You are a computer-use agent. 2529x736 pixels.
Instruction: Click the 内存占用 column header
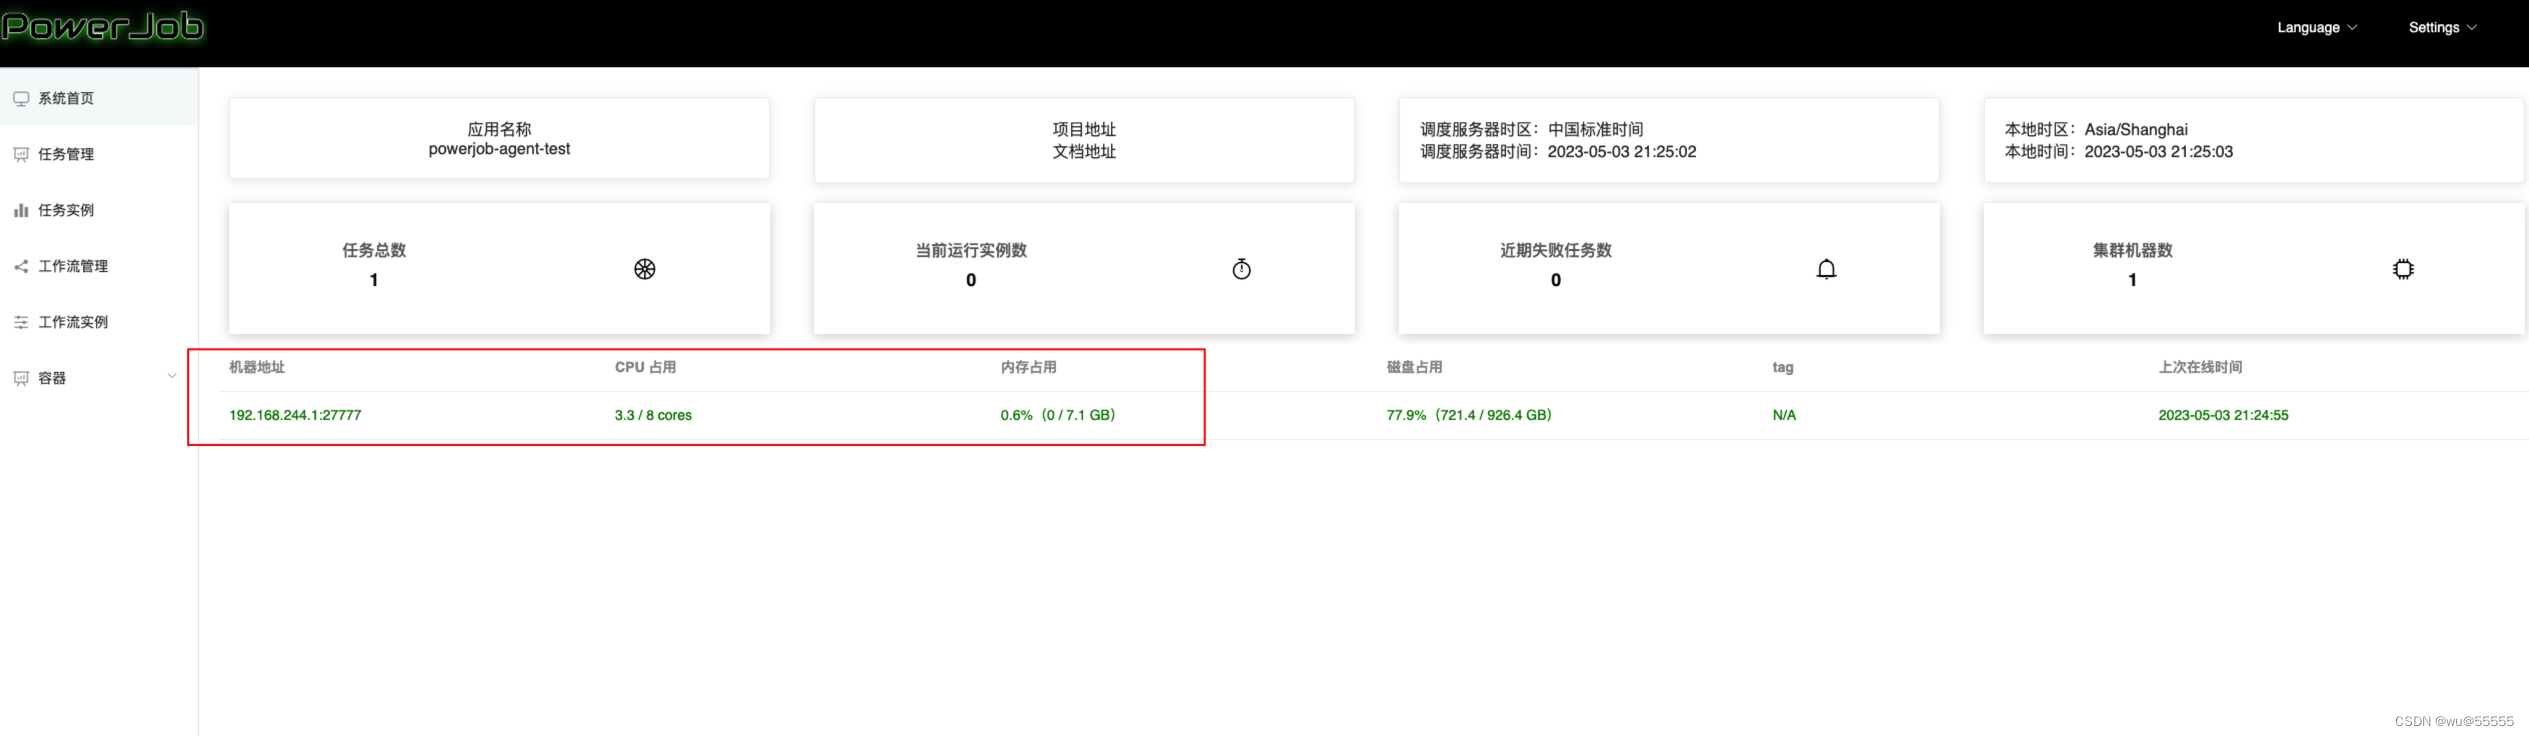(1028, 367)
